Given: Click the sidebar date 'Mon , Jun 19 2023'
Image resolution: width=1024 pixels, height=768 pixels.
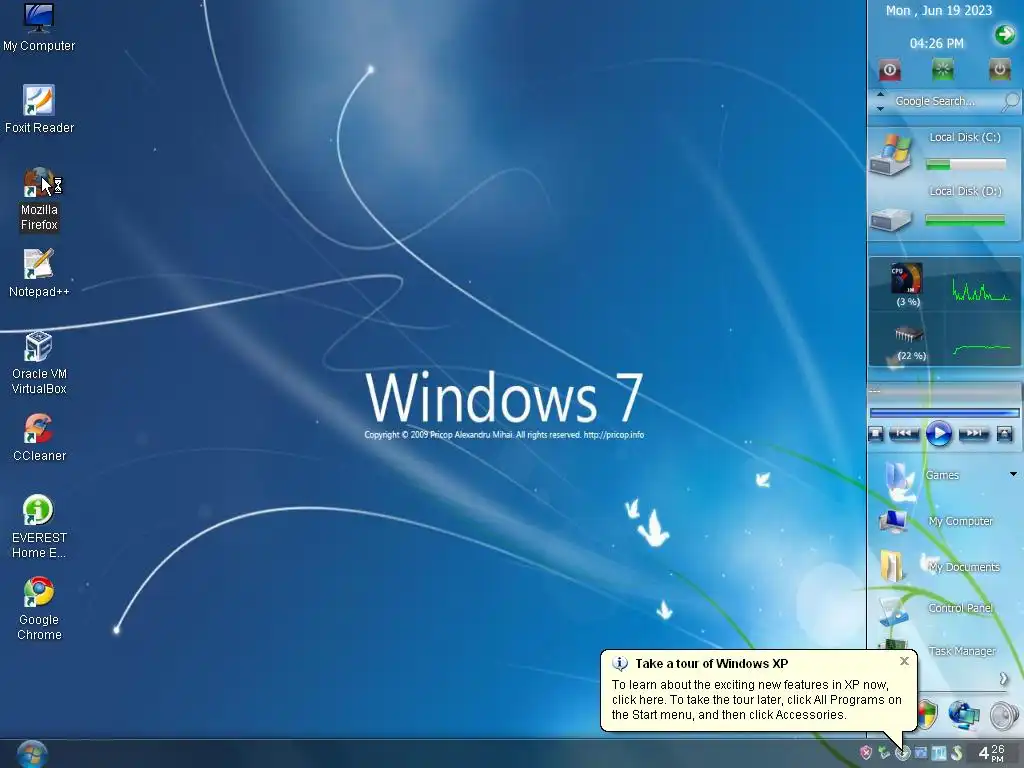Looking at the screenshot, I should click(x=938, y=10).
